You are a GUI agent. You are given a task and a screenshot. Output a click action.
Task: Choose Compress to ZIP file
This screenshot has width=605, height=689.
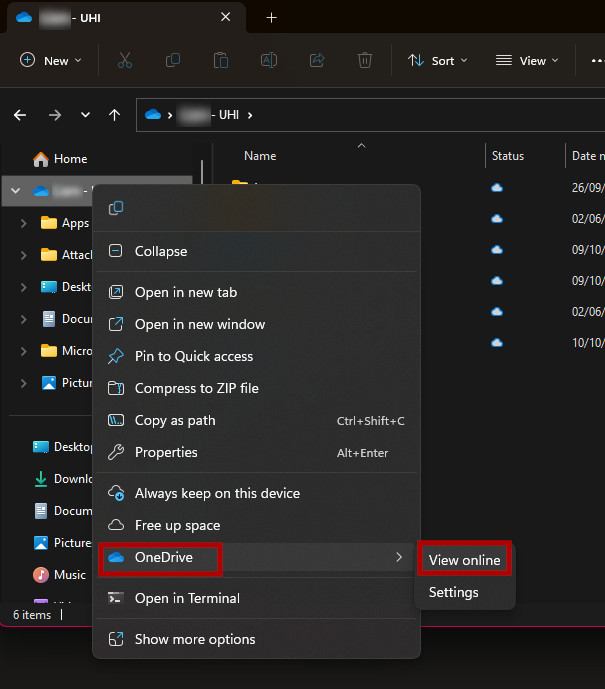click(196, 388)
